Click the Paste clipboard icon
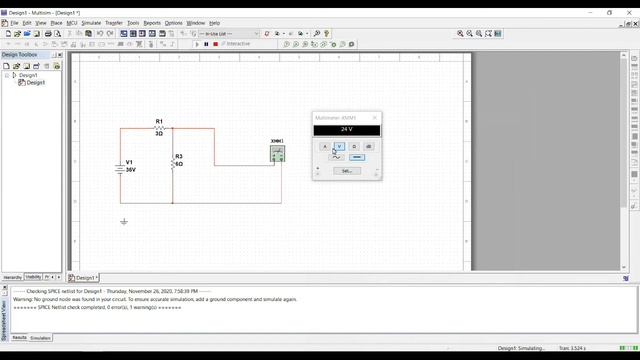The height and width of the screenshot is (360, 640). click(x=88, y=33)
